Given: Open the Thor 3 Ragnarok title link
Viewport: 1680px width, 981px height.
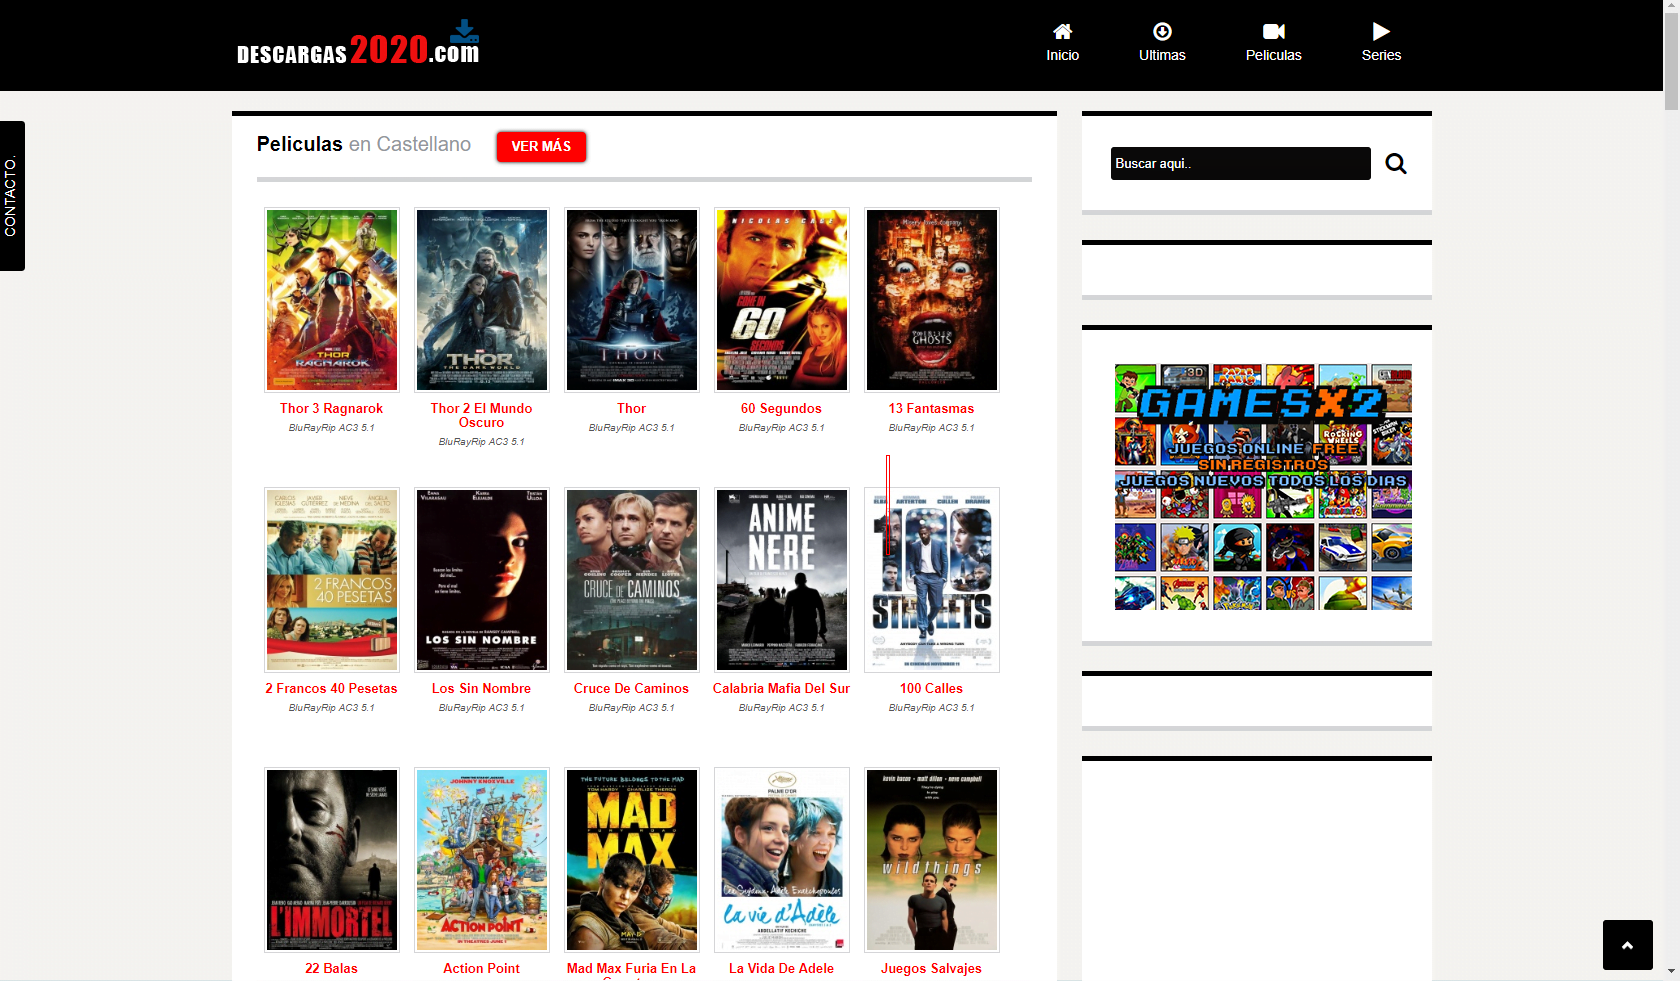Looking at the screenshot, I should tap(331, 409).
